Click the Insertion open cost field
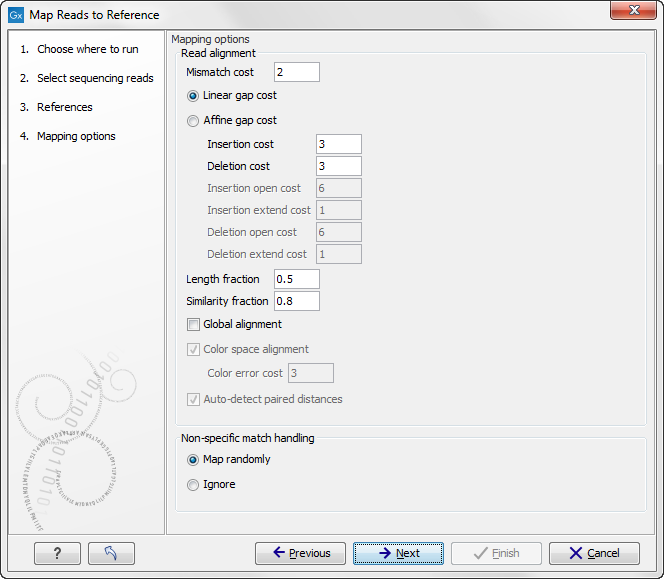 click(x=339, y=188)
